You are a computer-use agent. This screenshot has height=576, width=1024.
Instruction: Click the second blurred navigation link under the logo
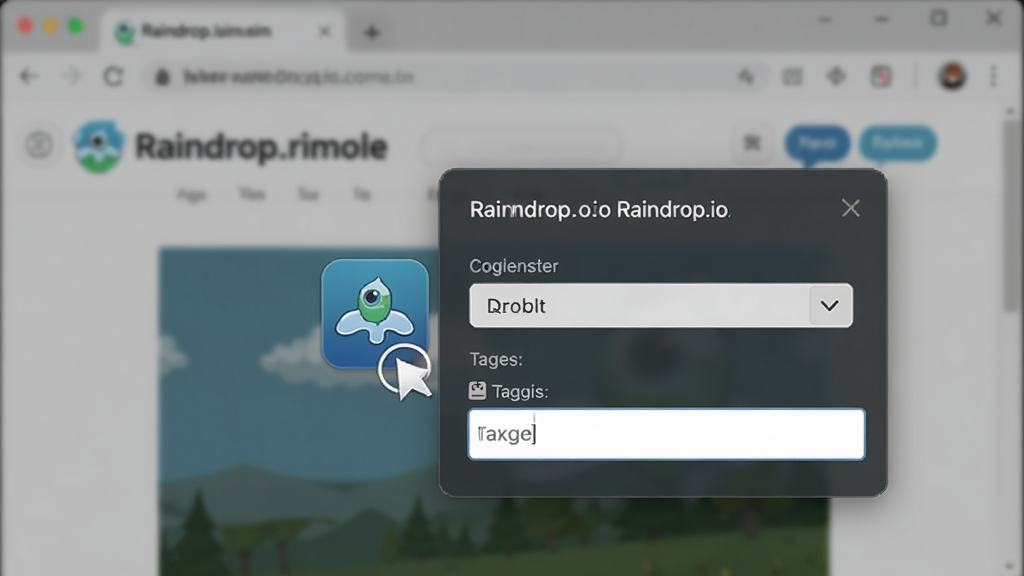pos(252,194)
